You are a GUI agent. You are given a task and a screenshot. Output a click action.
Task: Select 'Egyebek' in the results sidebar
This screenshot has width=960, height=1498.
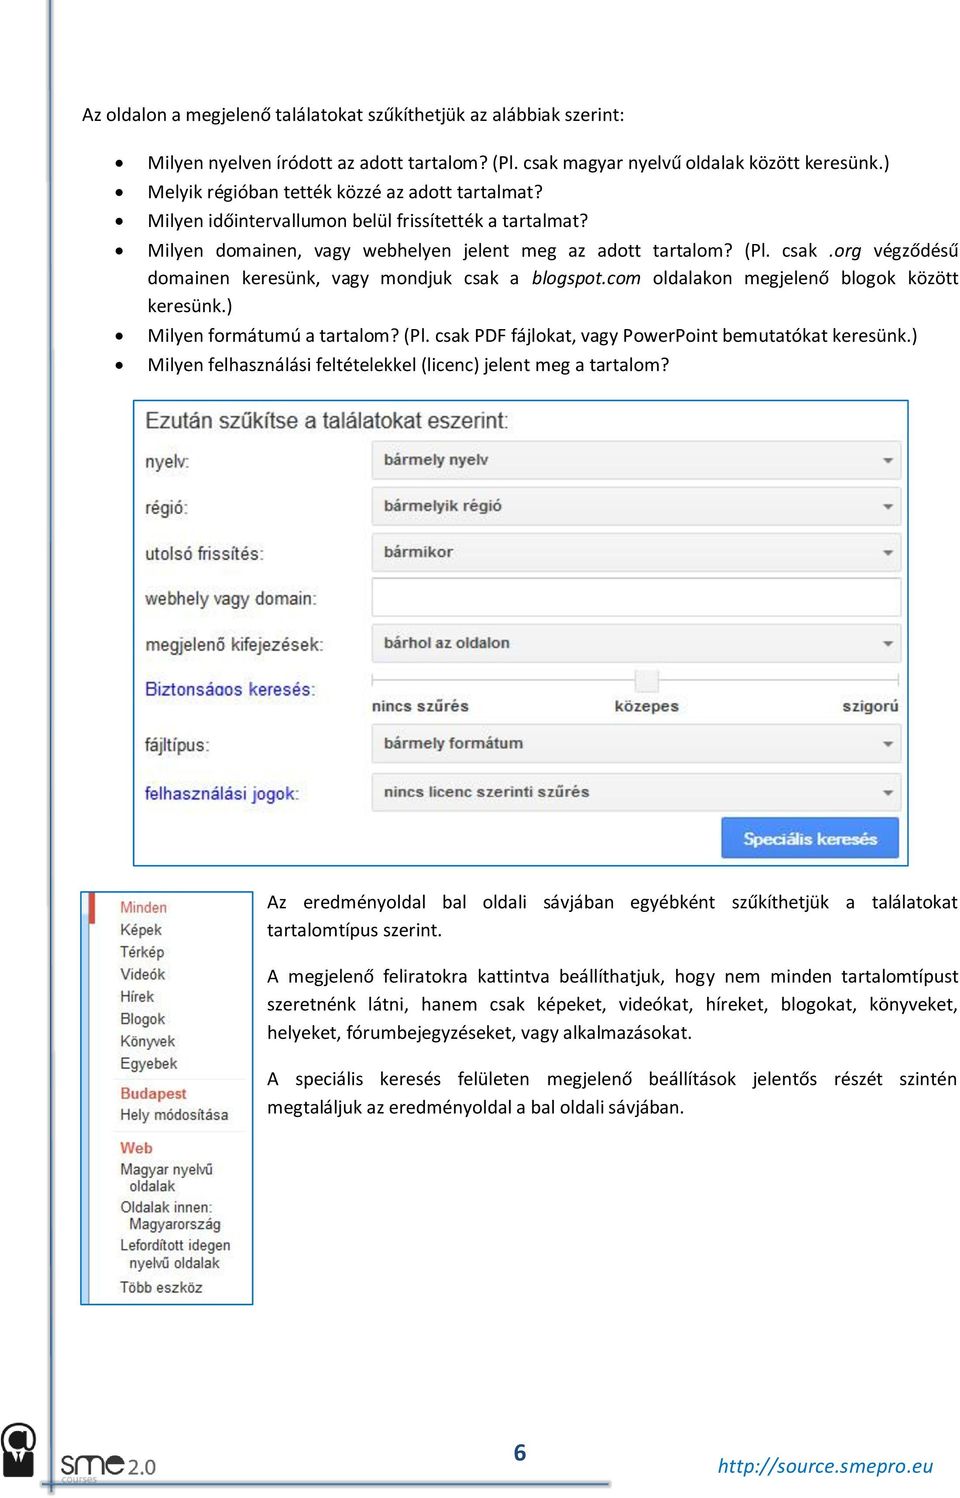click(149, 1064)
